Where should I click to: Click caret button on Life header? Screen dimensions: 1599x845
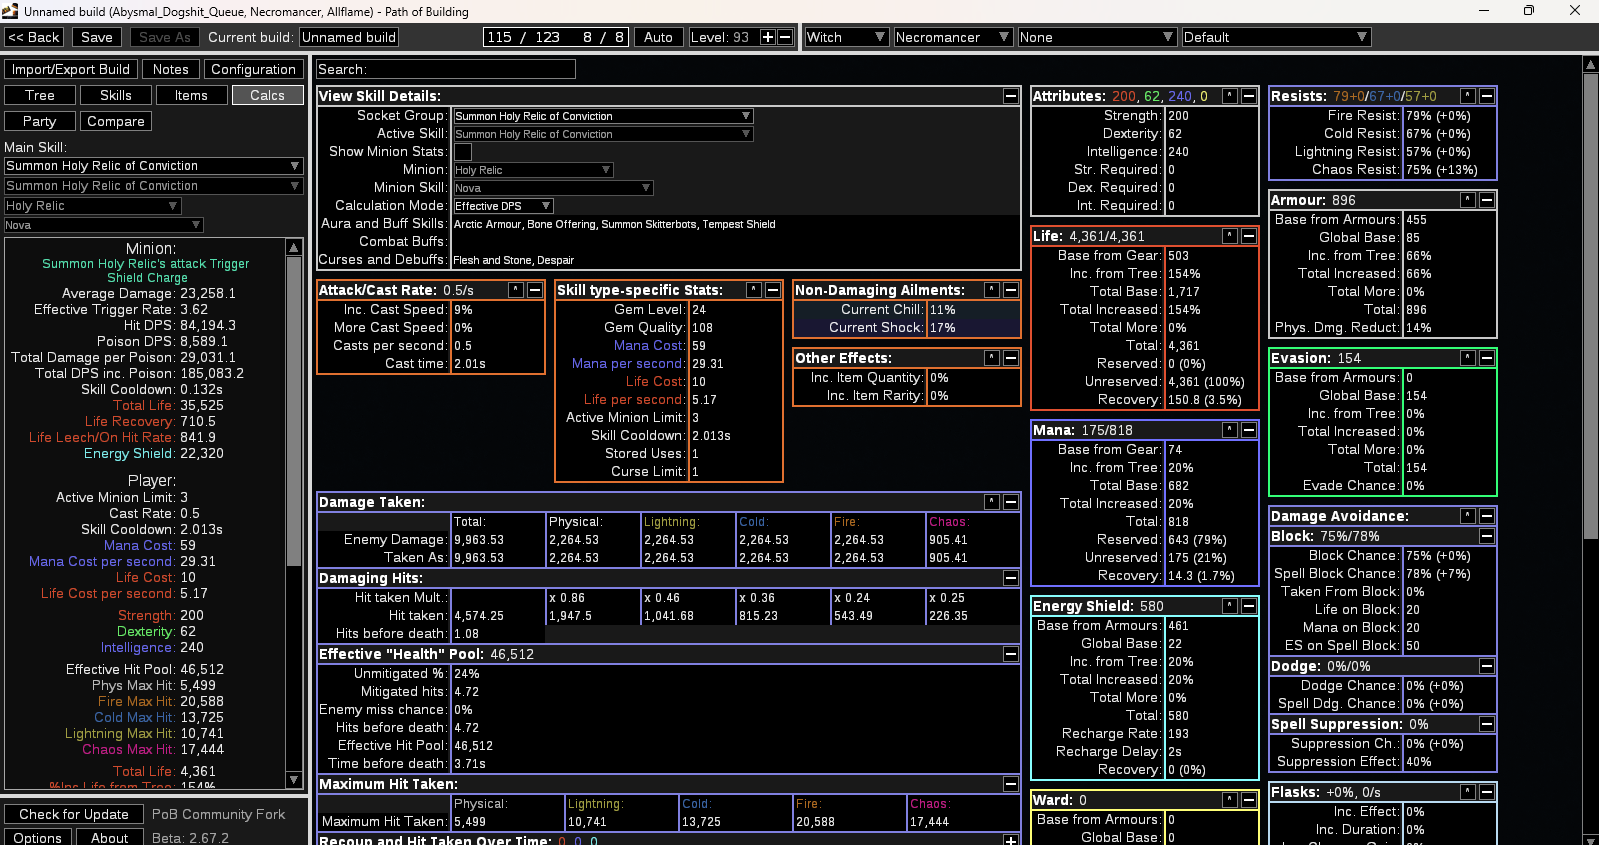coord(1230,236)
